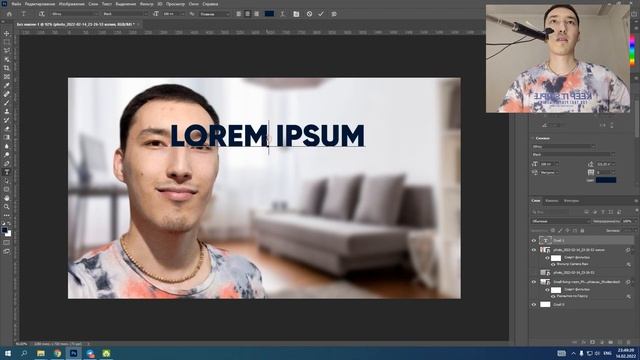Open Chrome from taskbar
The image size is (640, 360).
(x=57, y=353)
